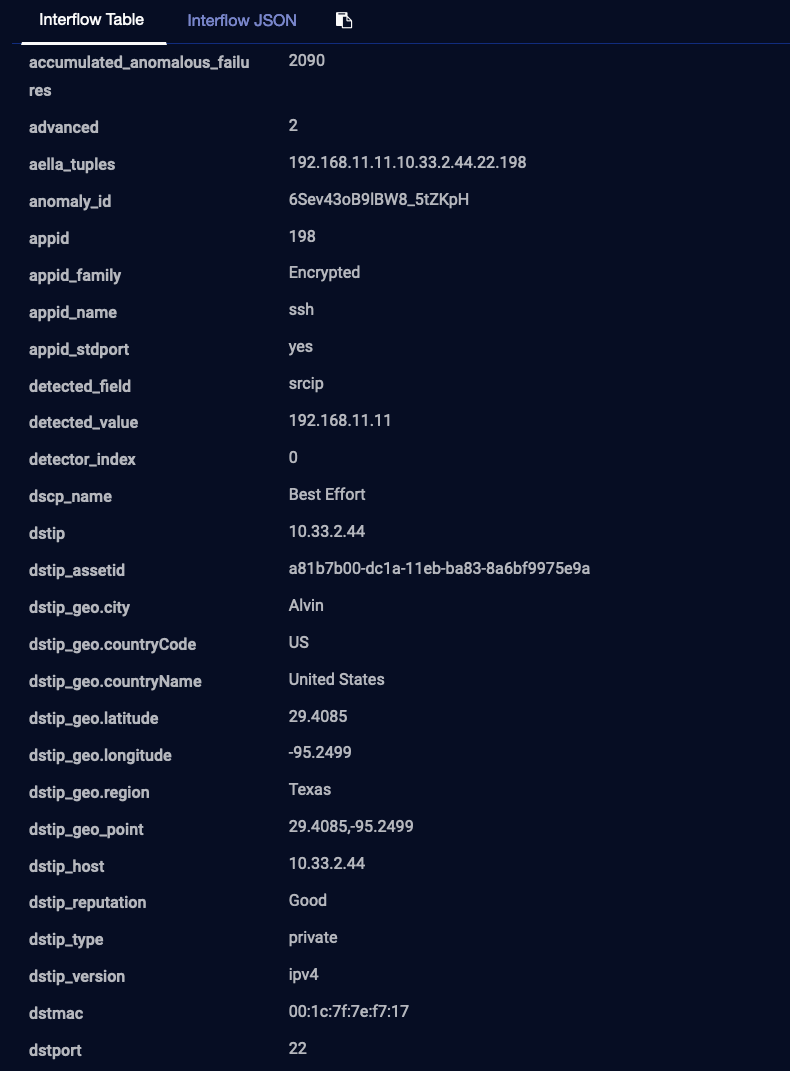Click the dstip value 10.33.2.44
Screen dimensions: 790x1071
pos(327,532)
